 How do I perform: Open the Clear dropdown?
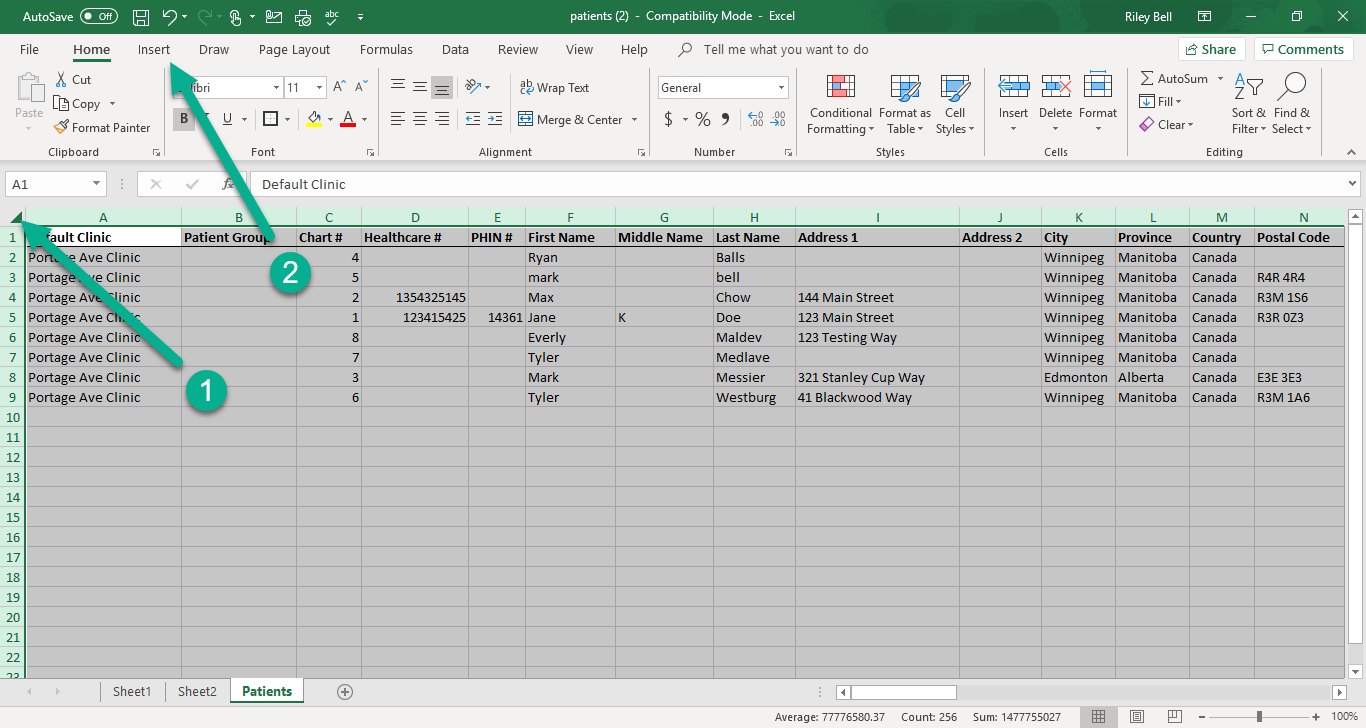point(1166,125)
